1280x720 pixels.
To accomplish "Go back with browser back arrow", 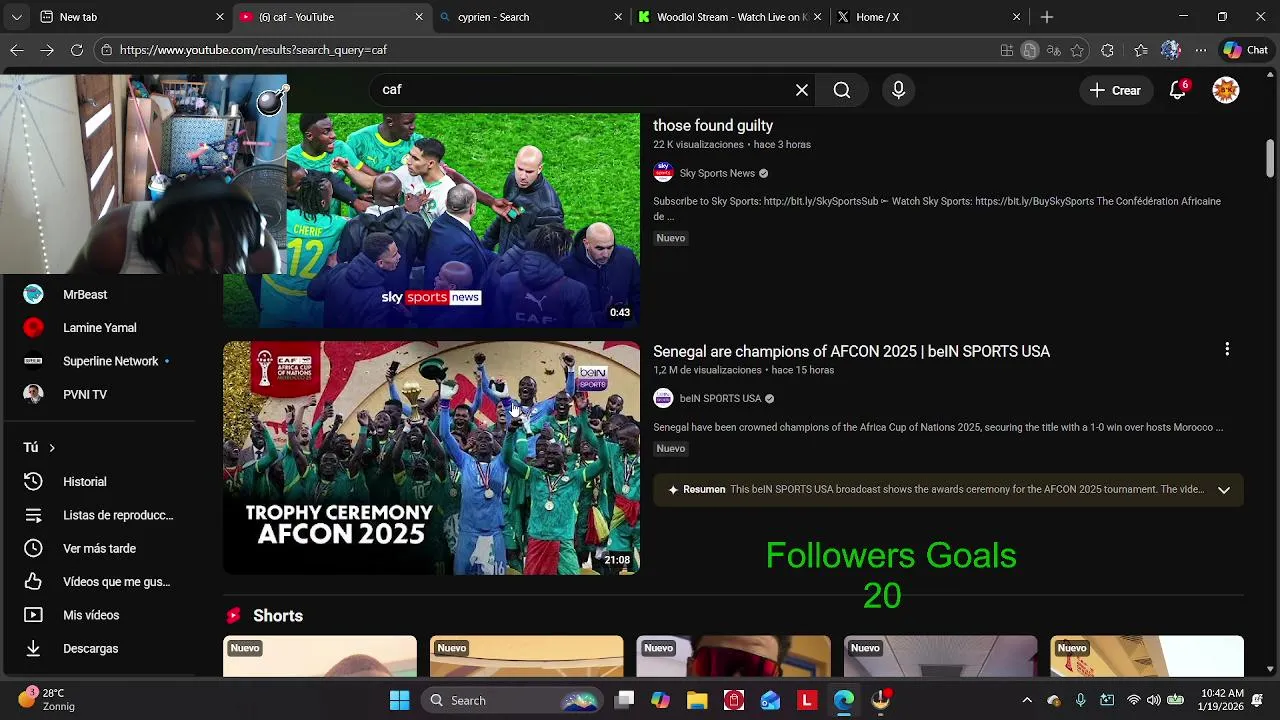I will click(x=17, y=50).
